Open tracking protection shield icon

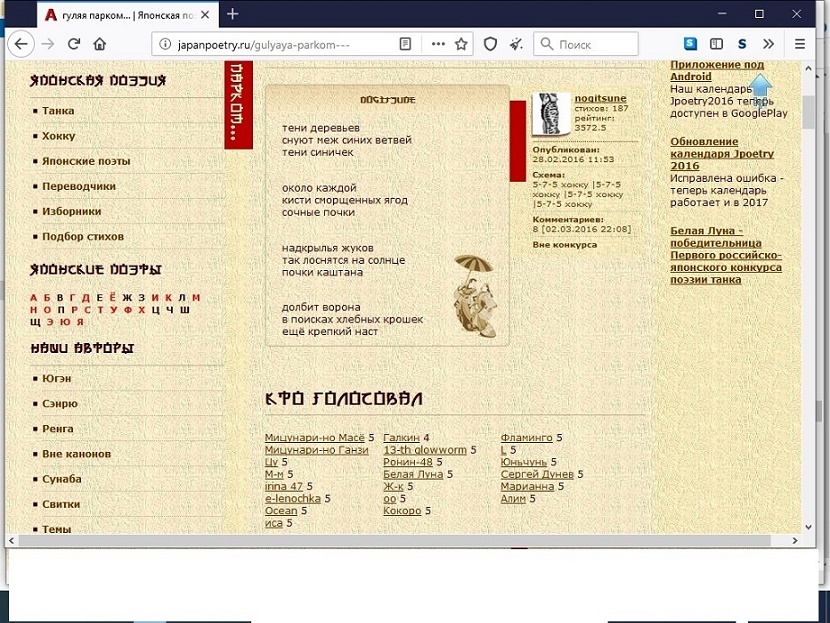point(490,44)
